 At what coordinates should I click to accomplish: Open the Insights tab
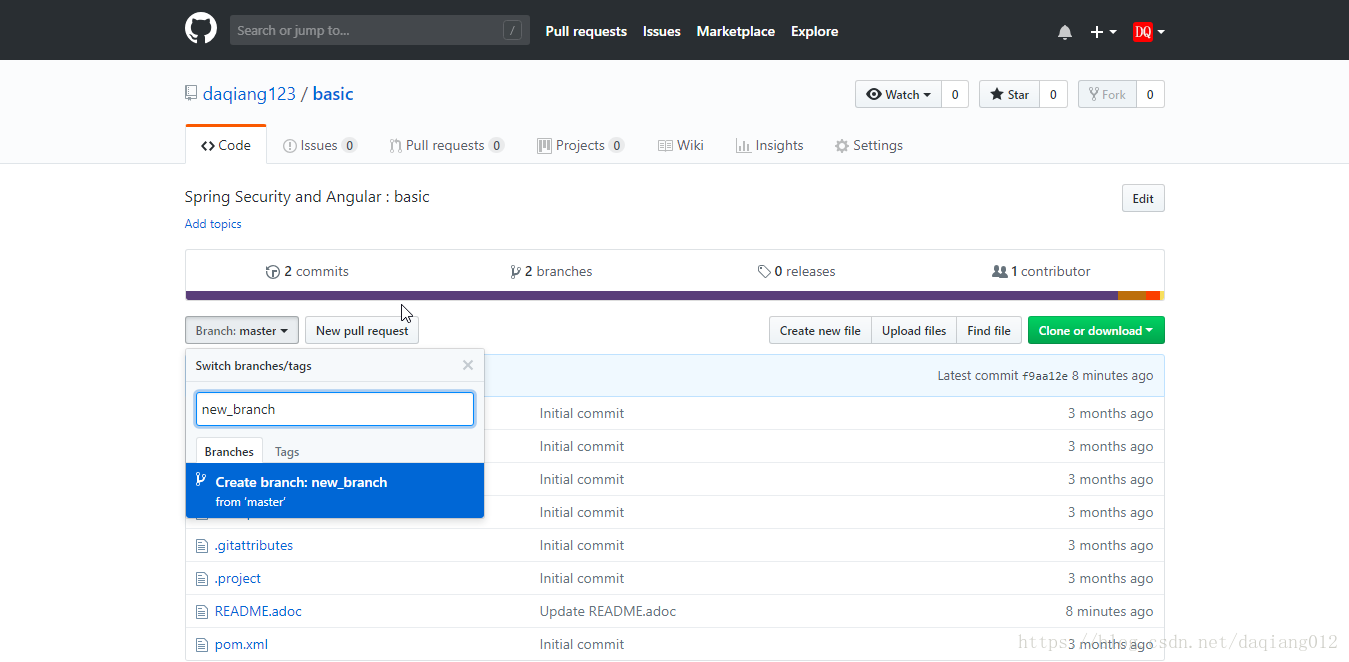tap(769, 145)
